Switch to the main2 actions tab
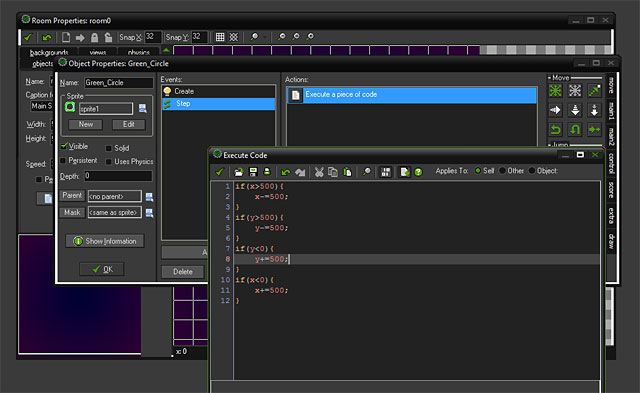Image resolution: width=640 pixels, height=393 pixels. pyautogui.click(x=611, y=136)
